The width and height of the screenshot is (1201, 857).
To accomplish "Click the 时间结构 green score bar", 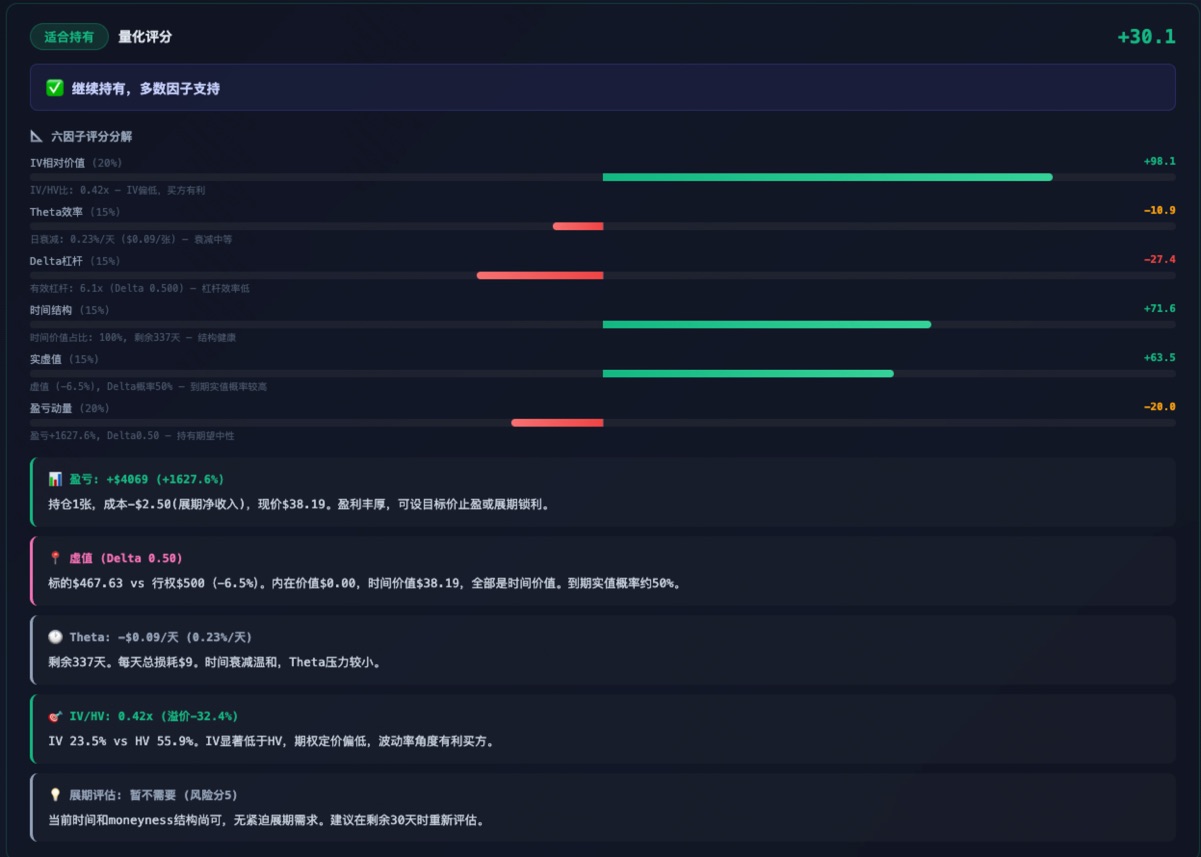I will pos(766,324).
